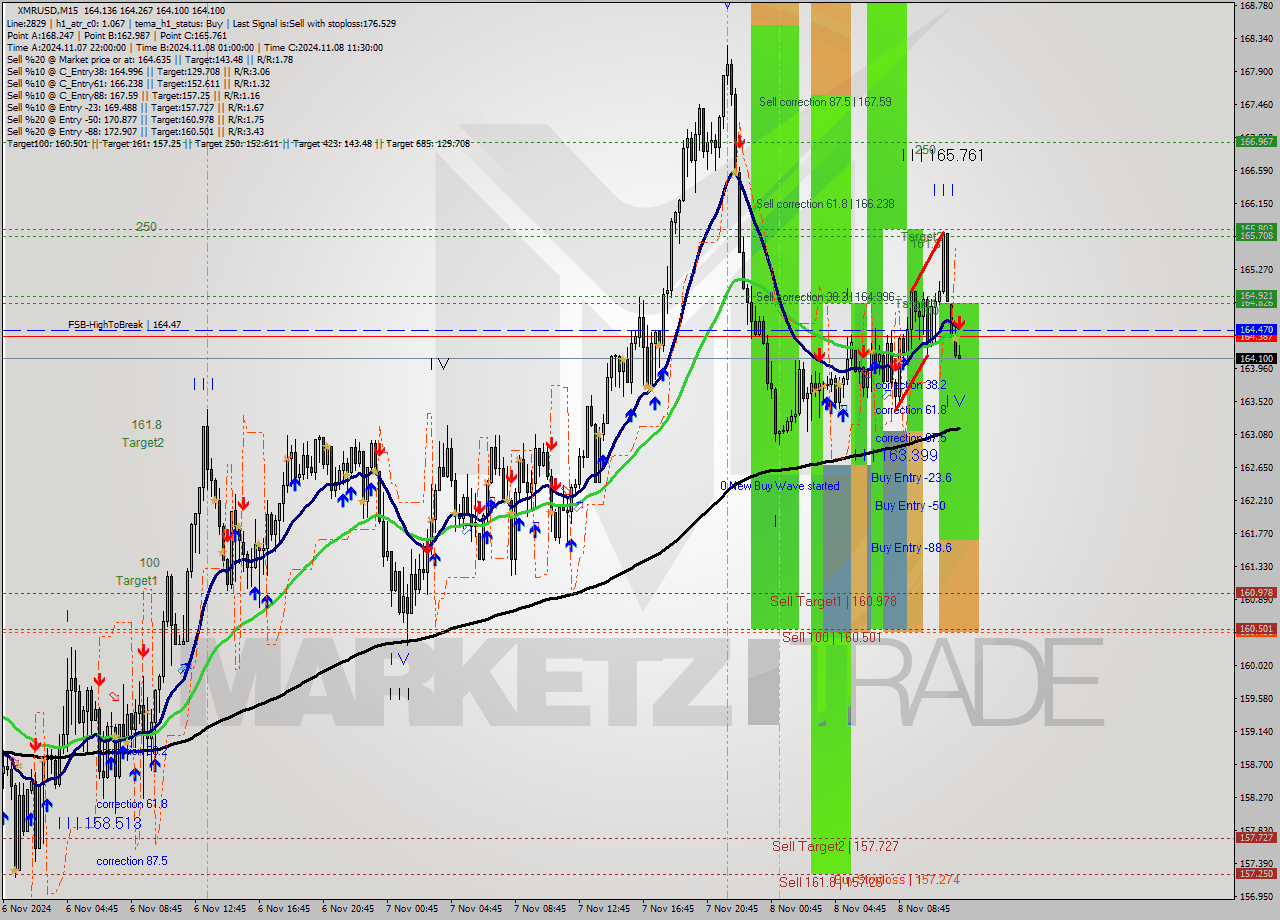
Task: Select the 'Buy Entry -50' label
Action: (910, 506)
